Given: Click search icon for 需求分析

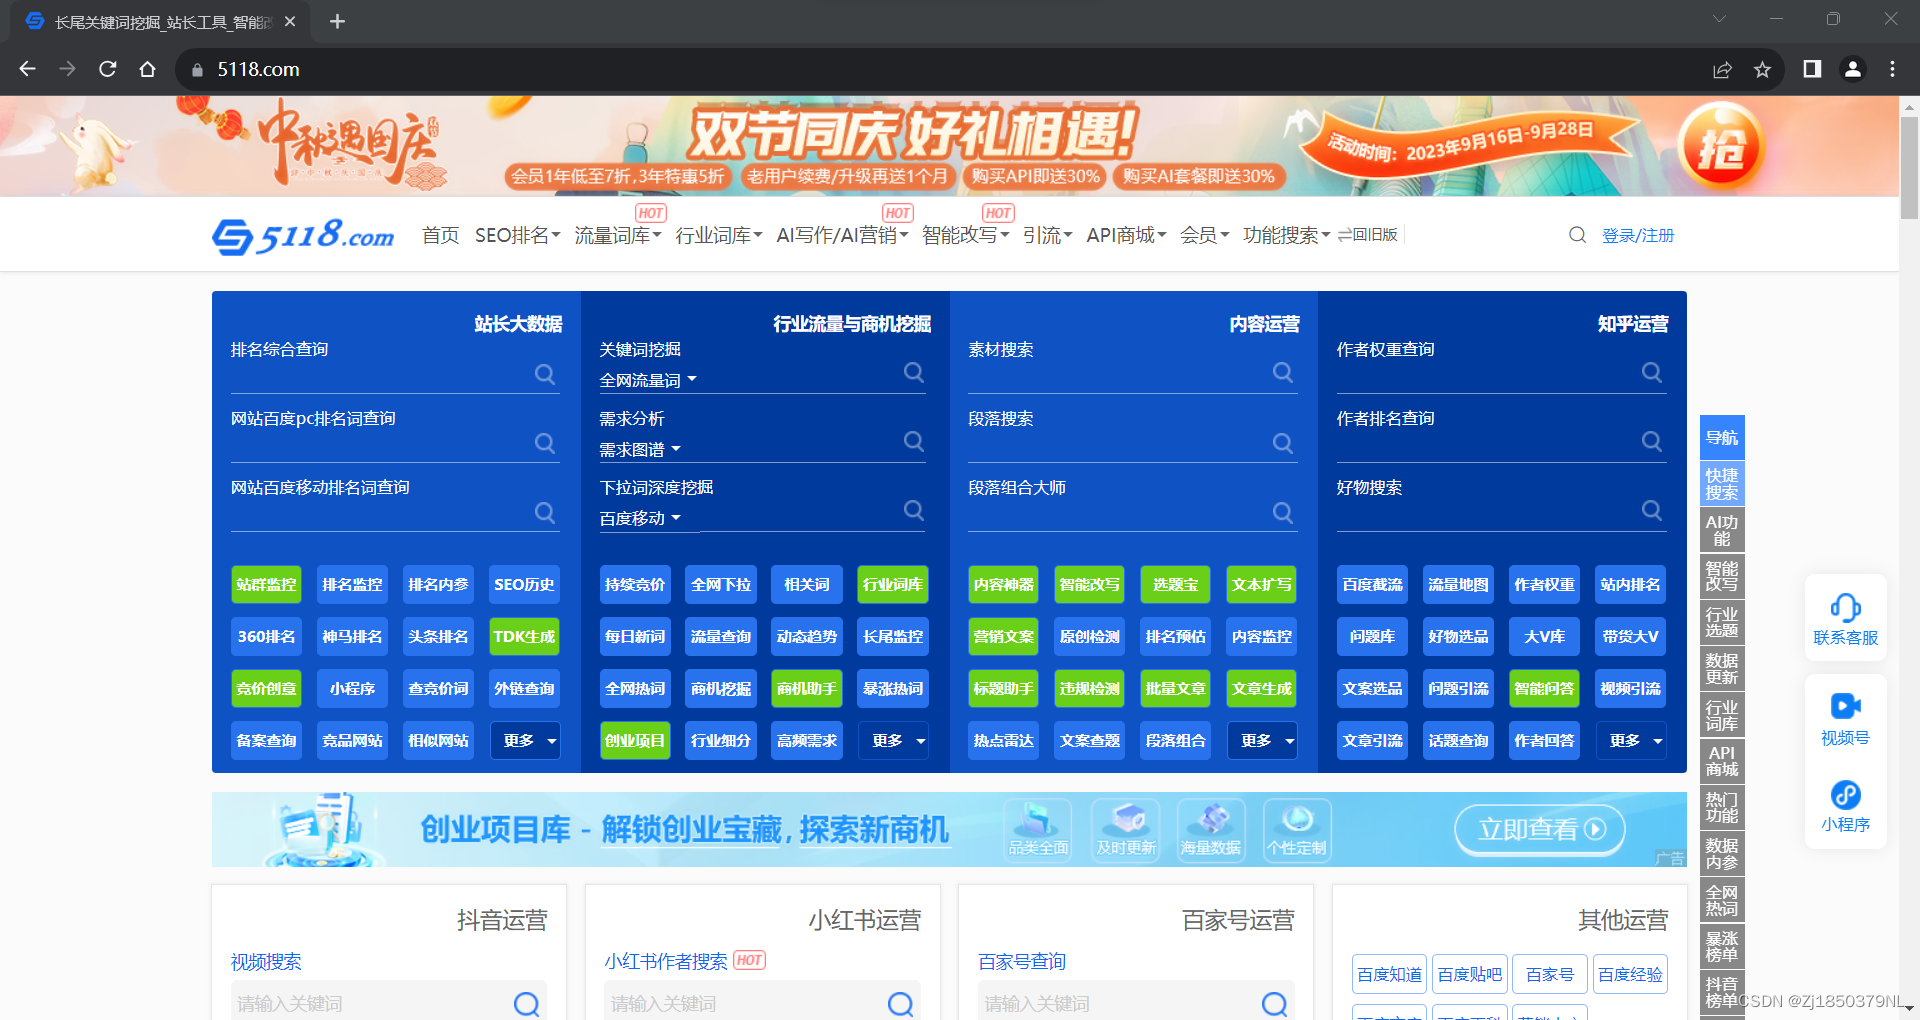Looking at the screenshot, I should 914,441.
